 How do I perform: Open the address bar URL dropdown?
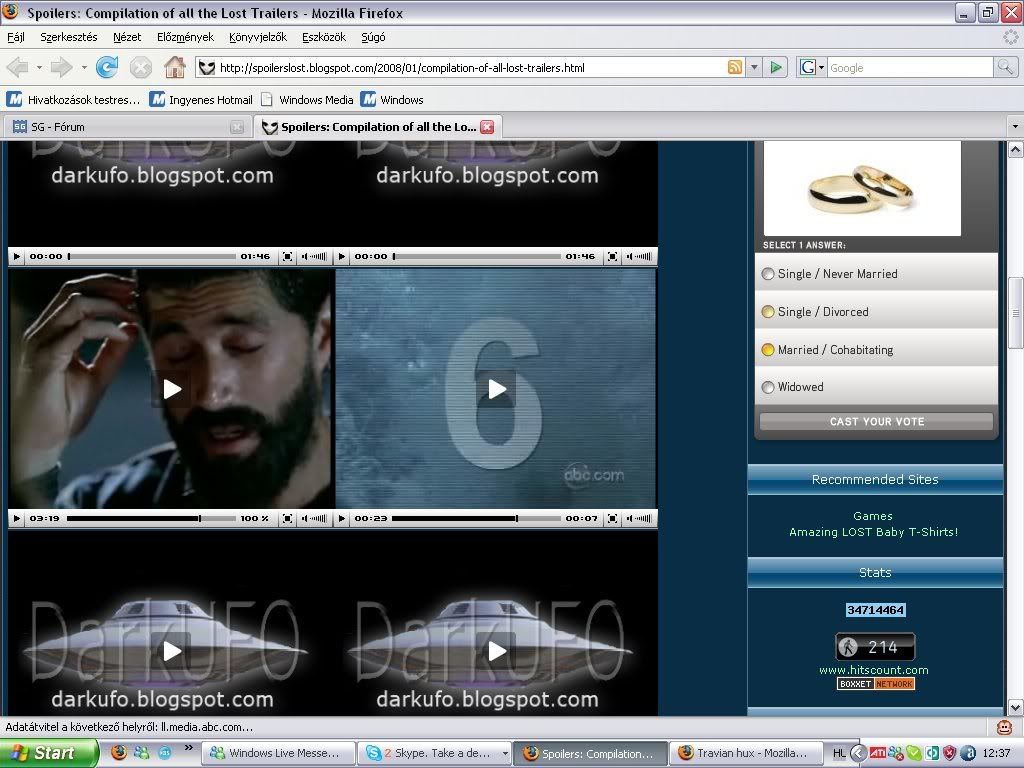[x=754, y=68]
